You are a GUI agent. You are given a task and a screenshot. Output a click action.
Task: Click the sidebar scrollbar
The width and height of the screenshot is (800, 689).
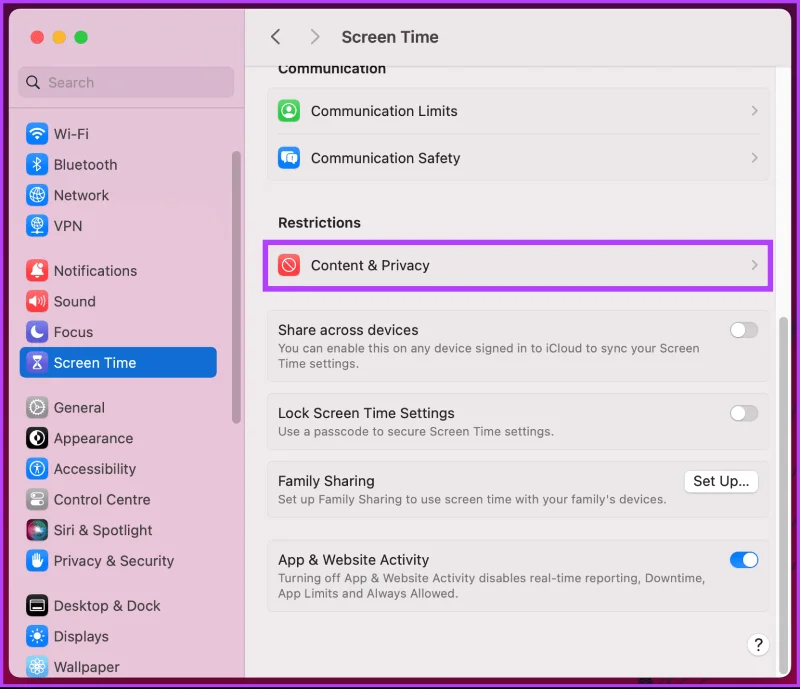(236, 287)
